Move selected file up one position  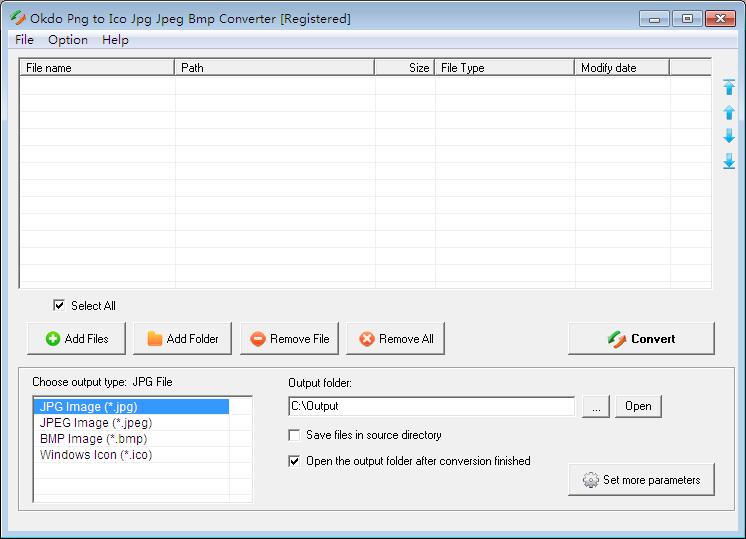click(x=729, y=112)
